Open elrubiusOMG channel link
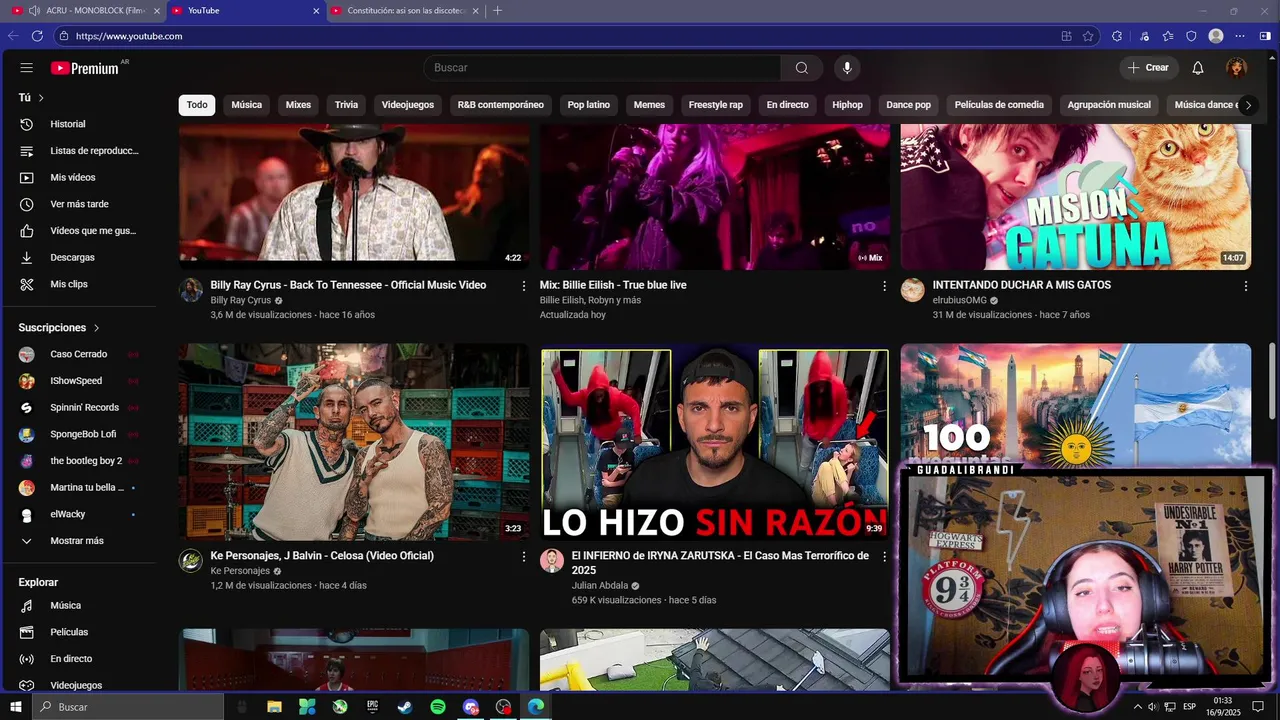The image size is (1280, 720). click(959, 300)
